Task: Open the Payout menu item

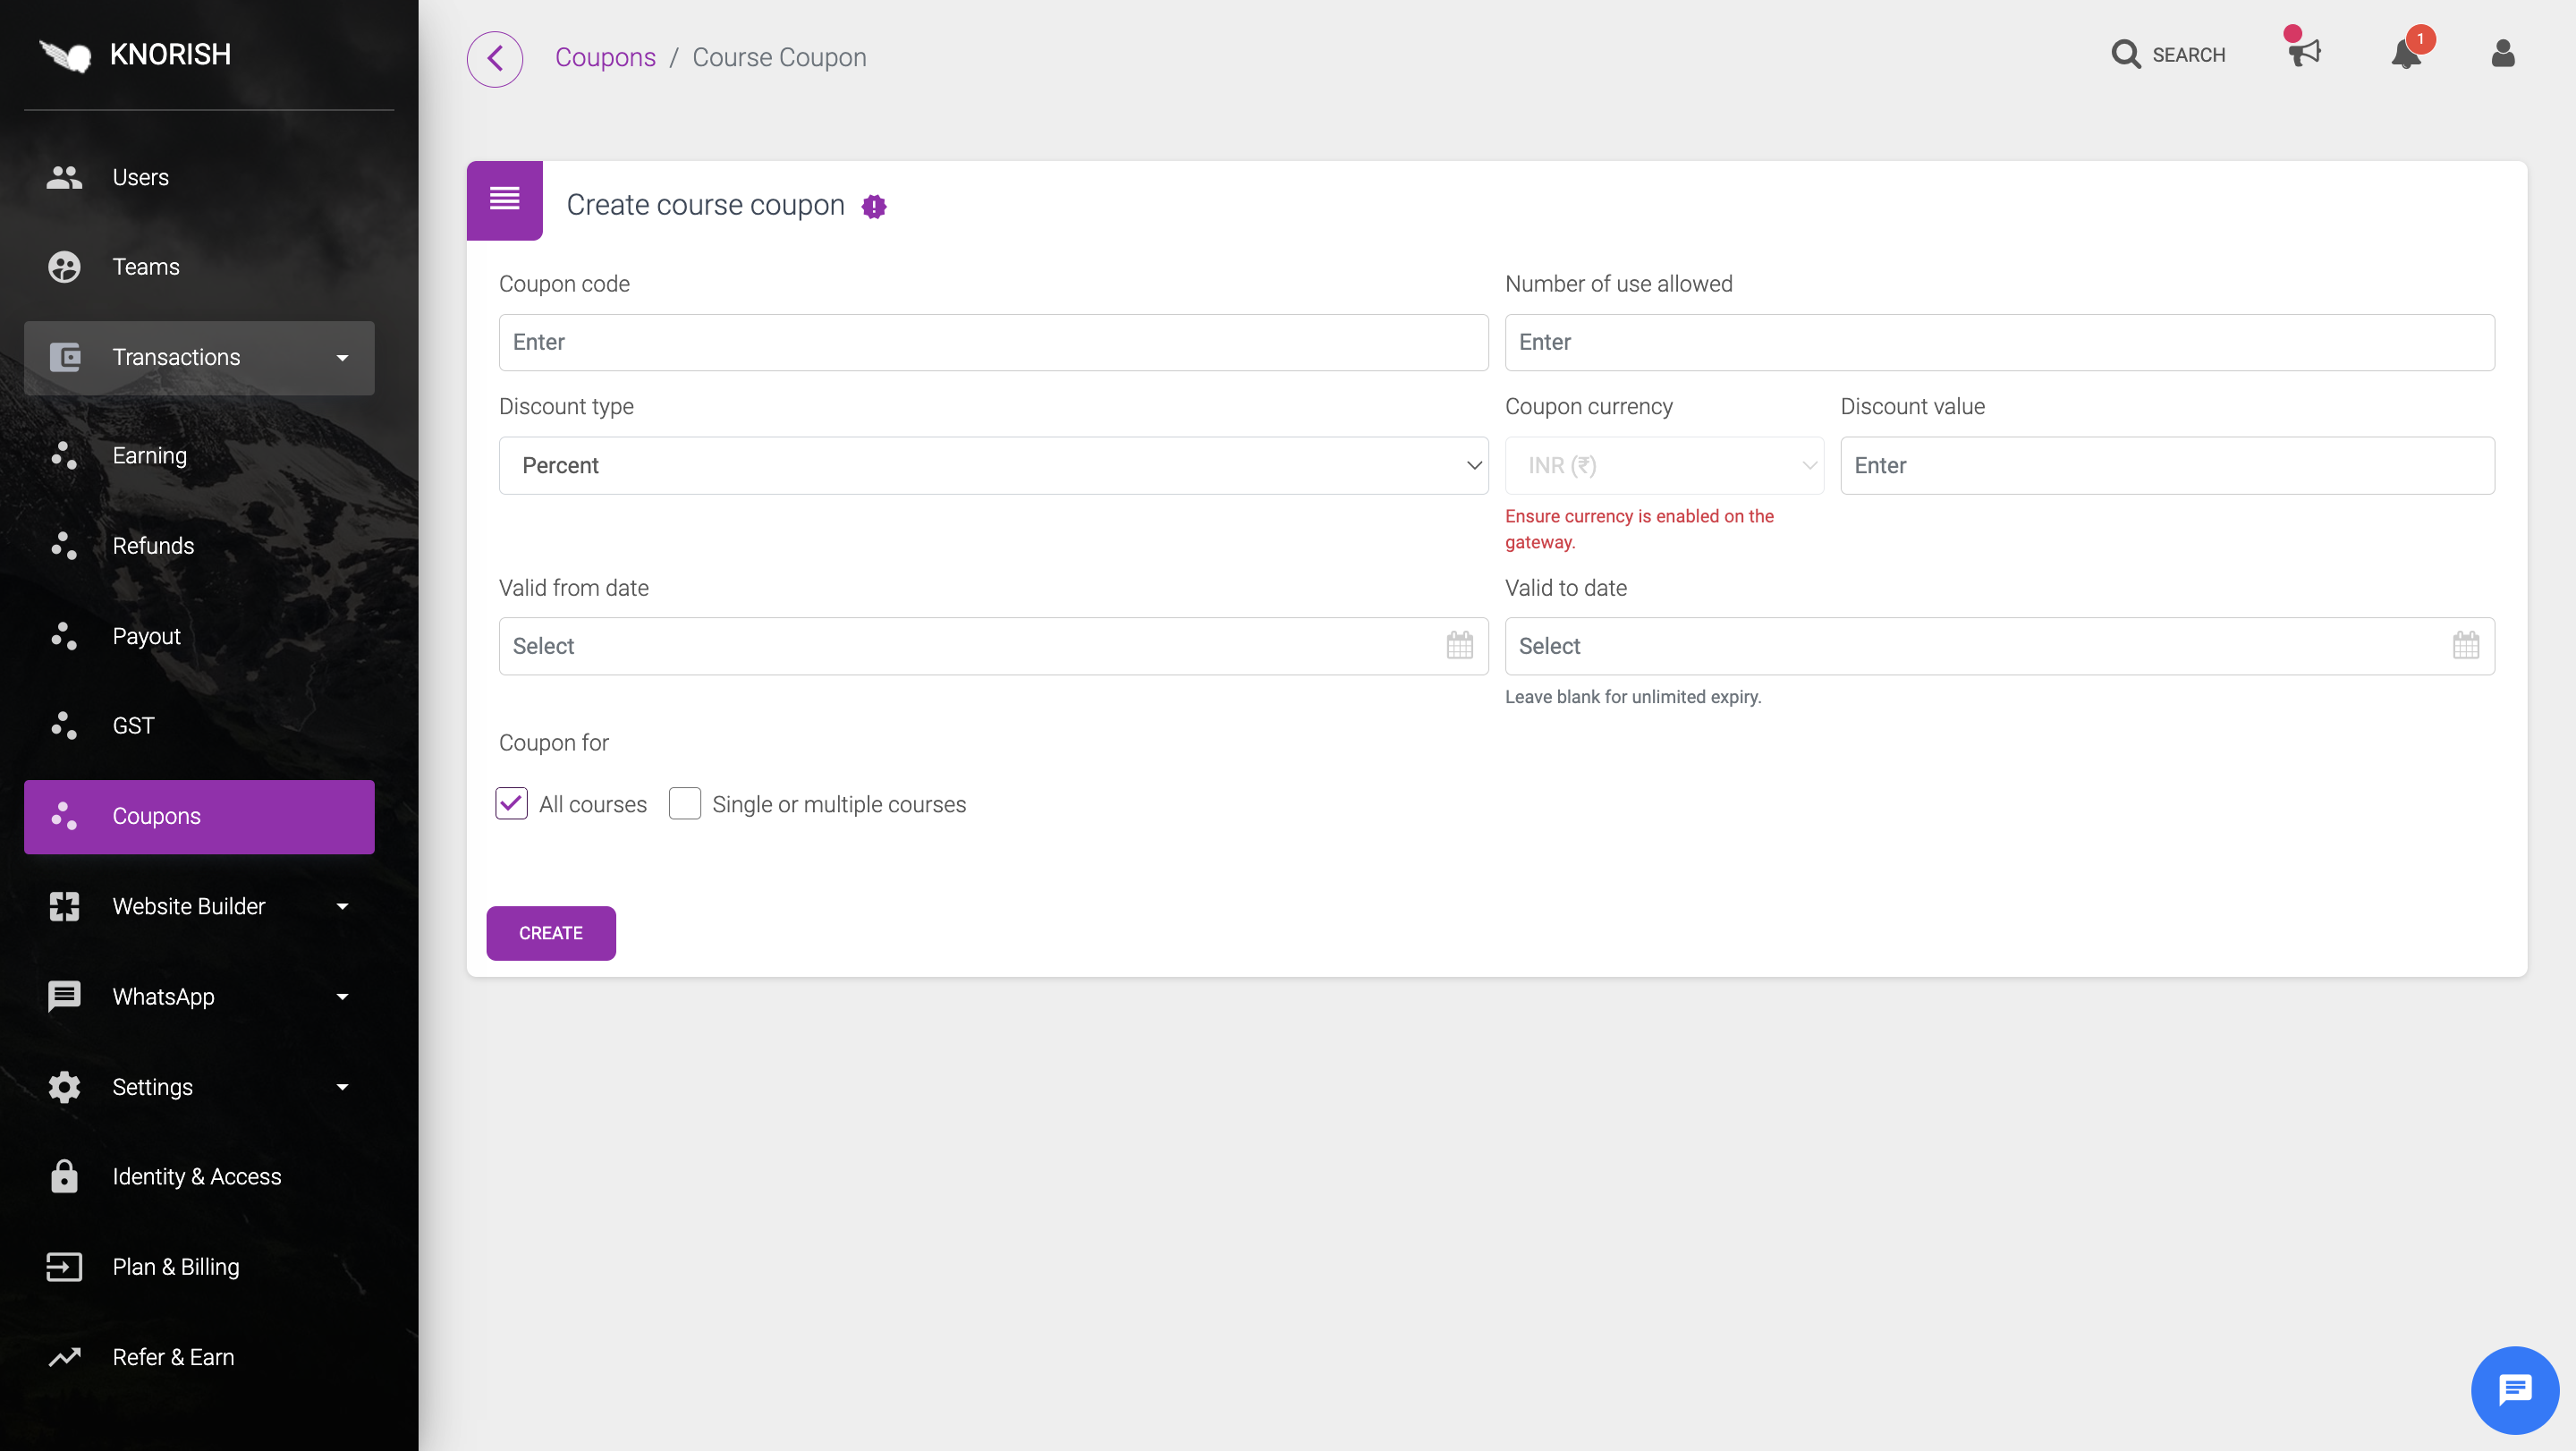Action: coord(199,636)
